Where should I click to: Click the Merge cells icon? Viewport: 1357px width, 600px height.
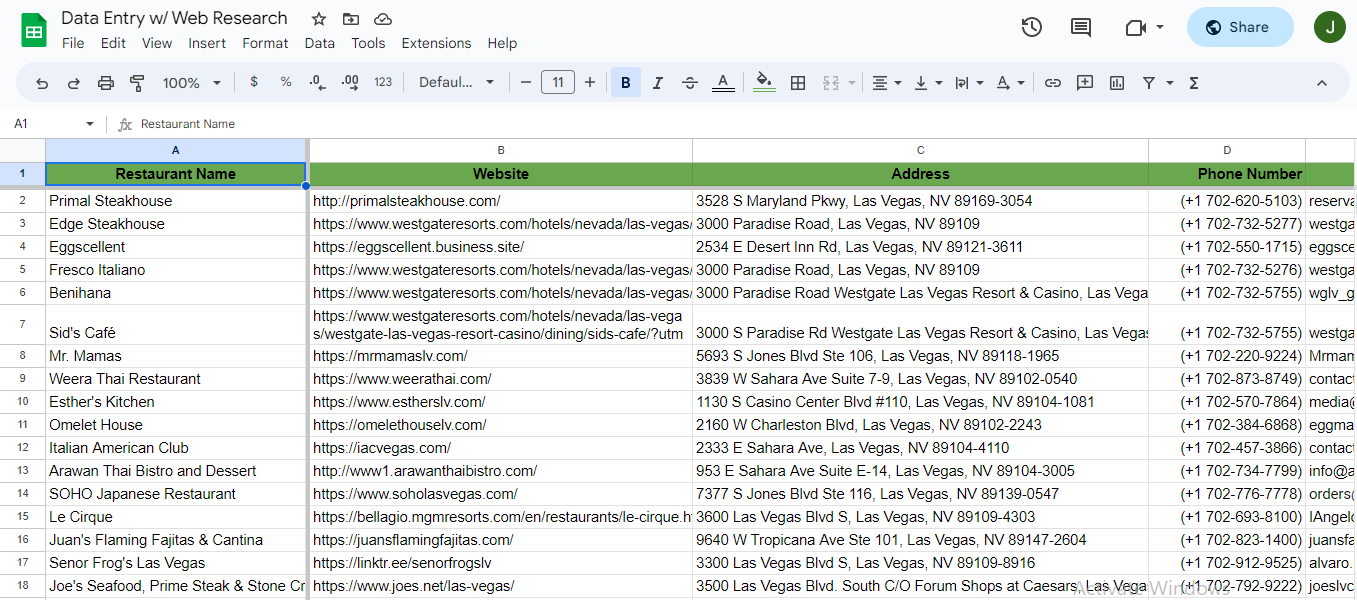[x=831, y=82]
